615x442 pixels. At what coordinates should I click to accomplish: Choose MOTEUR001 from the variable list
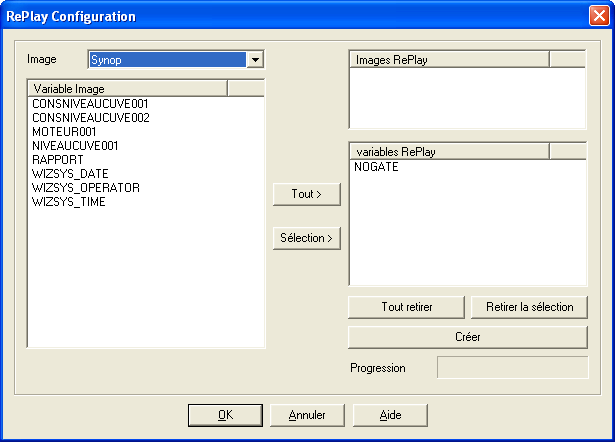64,132
